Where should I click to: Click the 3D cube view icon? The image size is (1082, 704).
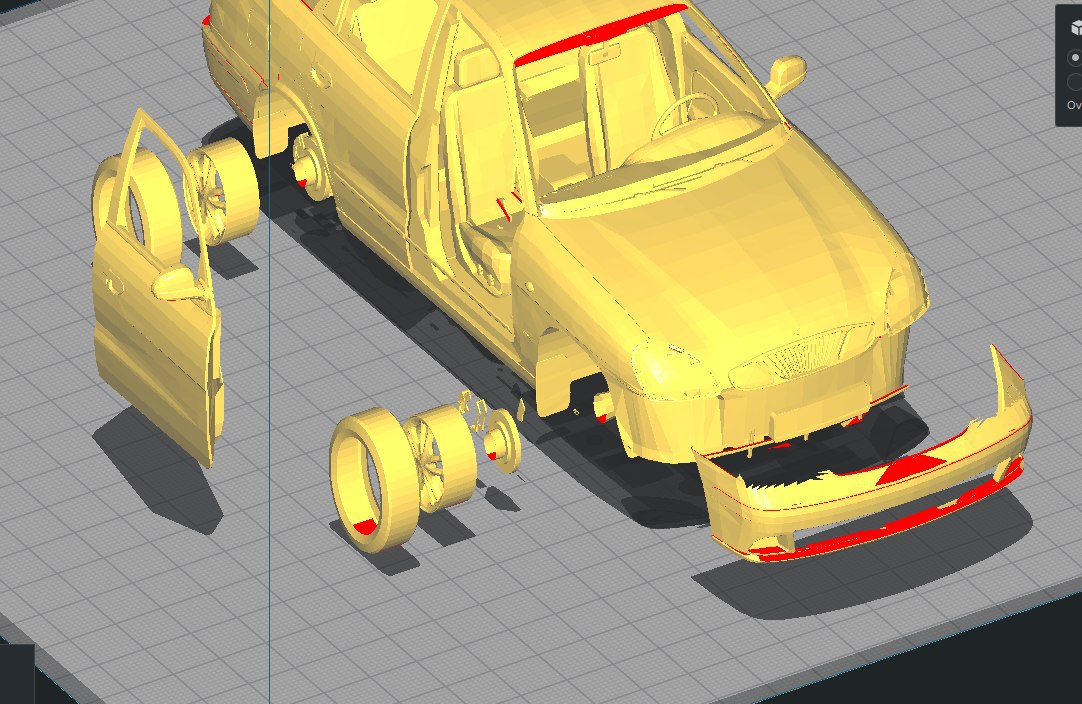tap(1076, 27)
